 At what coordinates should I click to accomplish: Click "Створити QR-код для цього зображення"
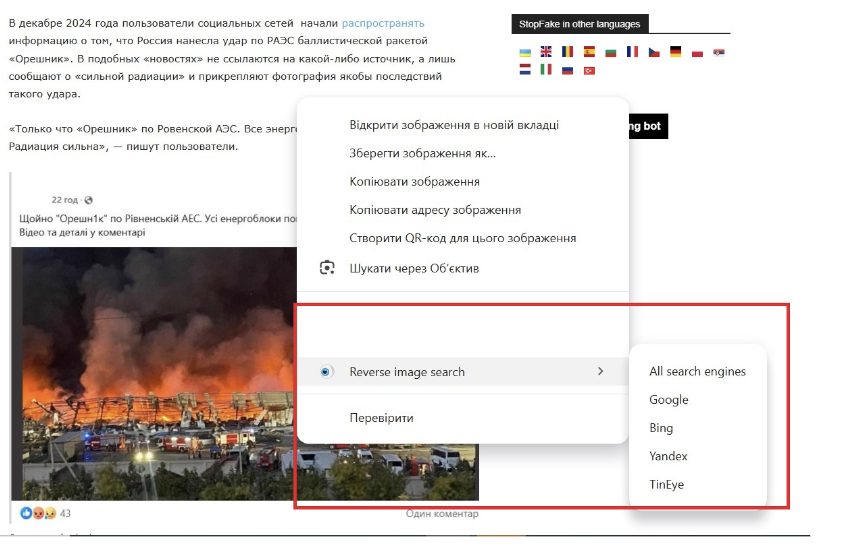(x=462, y=238)
